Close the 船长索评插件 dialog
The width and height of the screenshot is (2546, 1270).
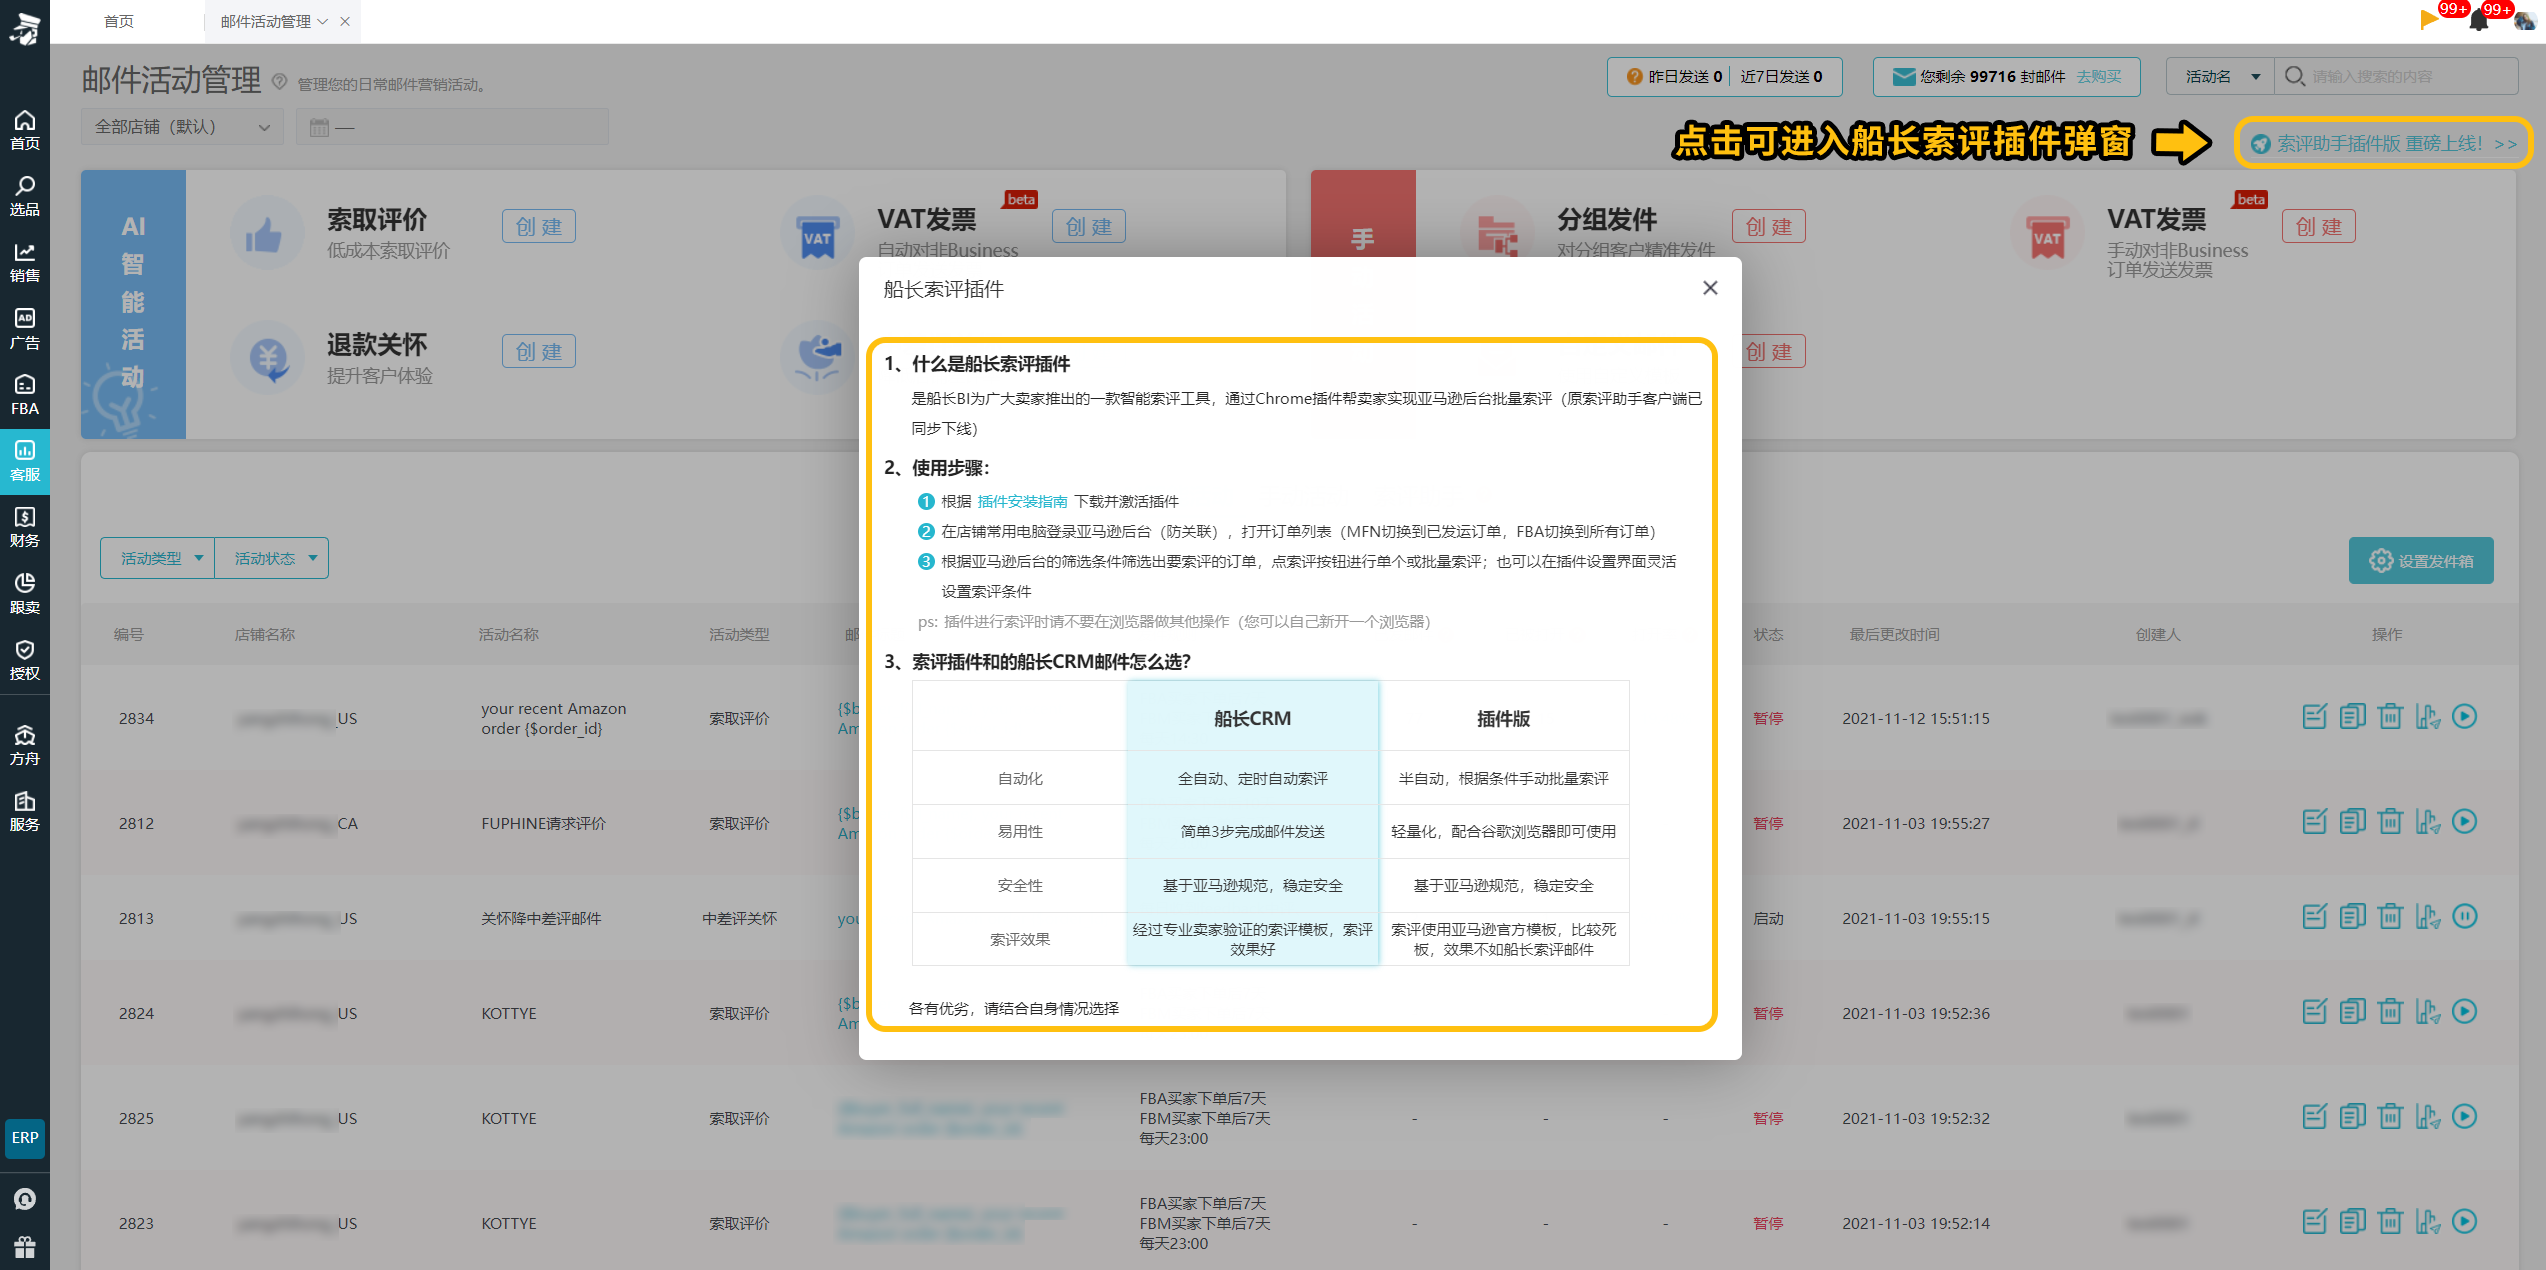coord(1710,288)
